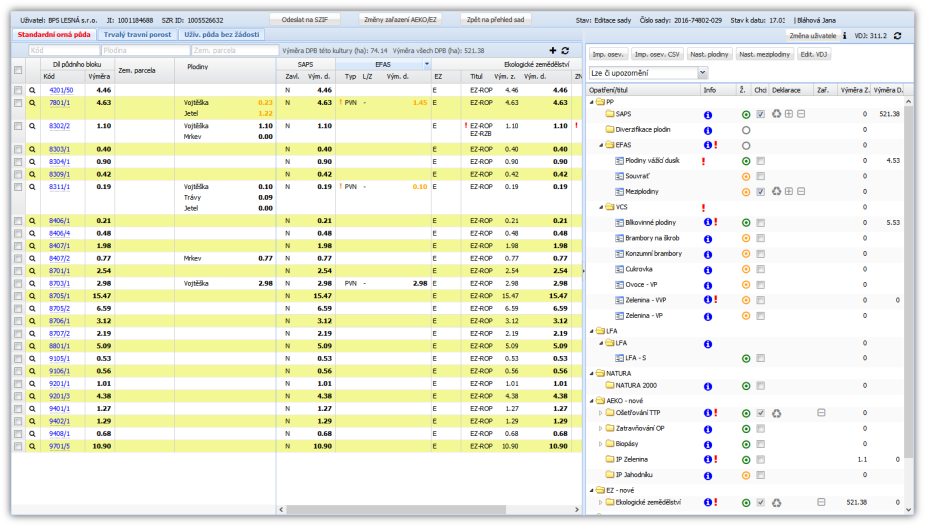Click the Kód filter input field

64,51
